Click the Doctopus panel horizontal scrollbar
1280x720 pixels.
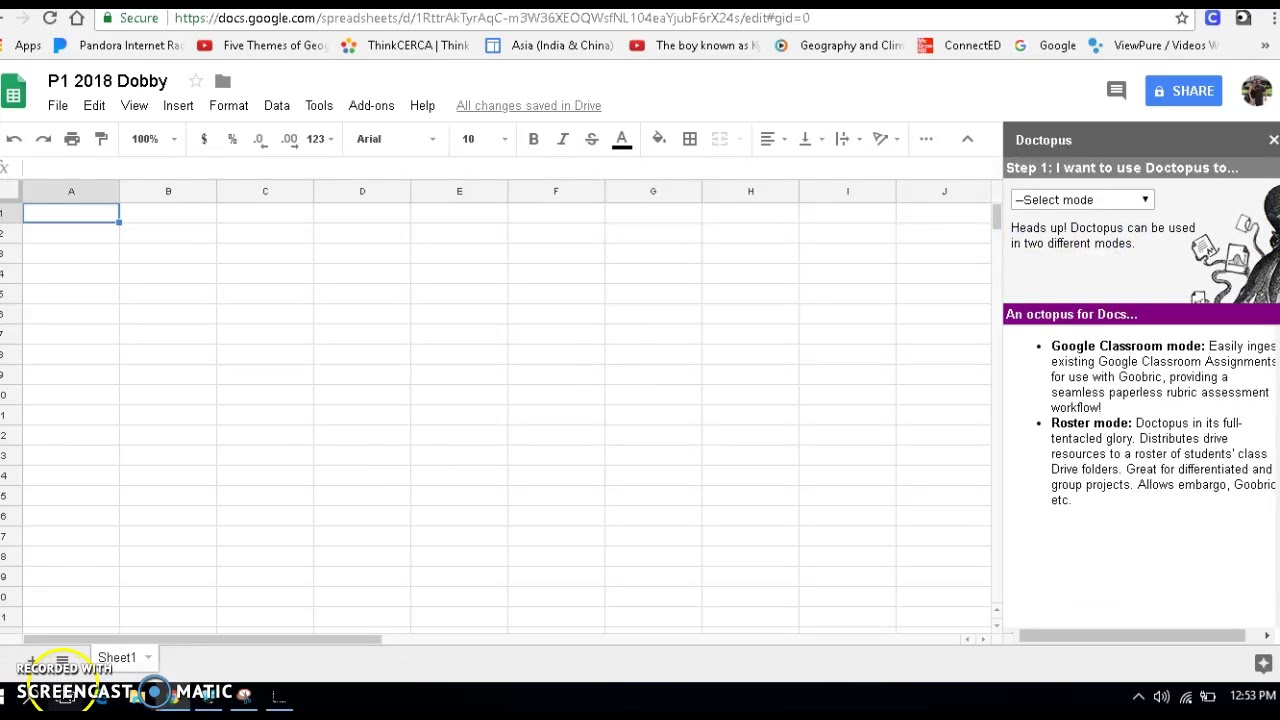pos(1132,636)
